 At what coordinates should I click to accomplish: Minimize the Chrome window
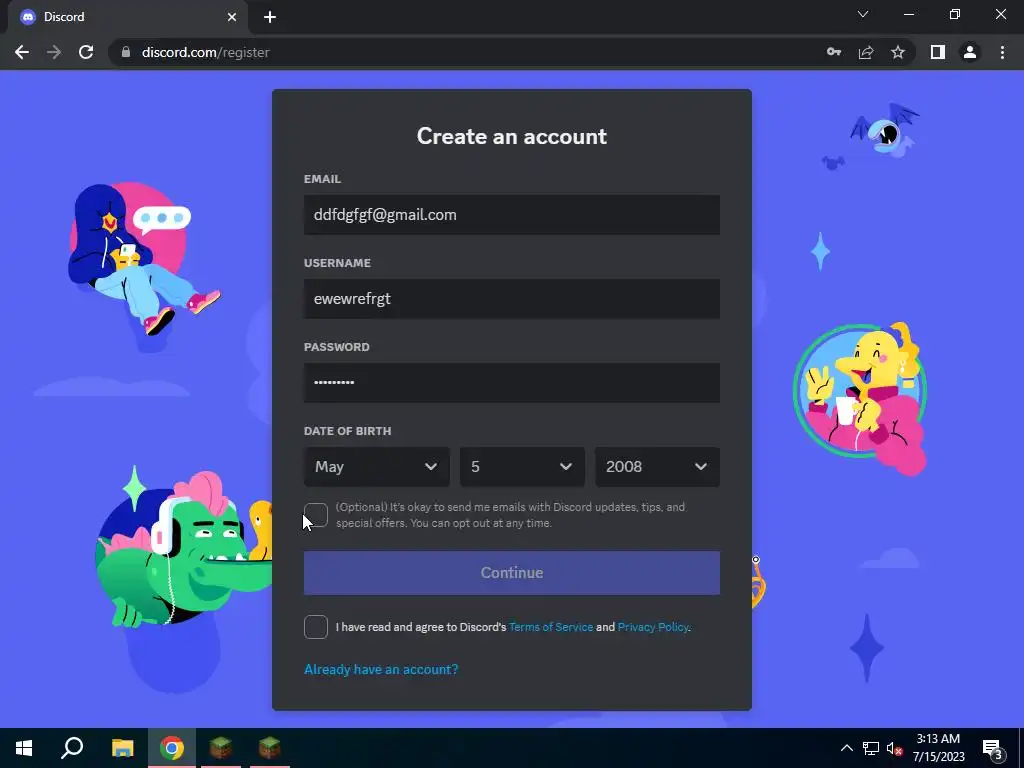pos(909,14)
